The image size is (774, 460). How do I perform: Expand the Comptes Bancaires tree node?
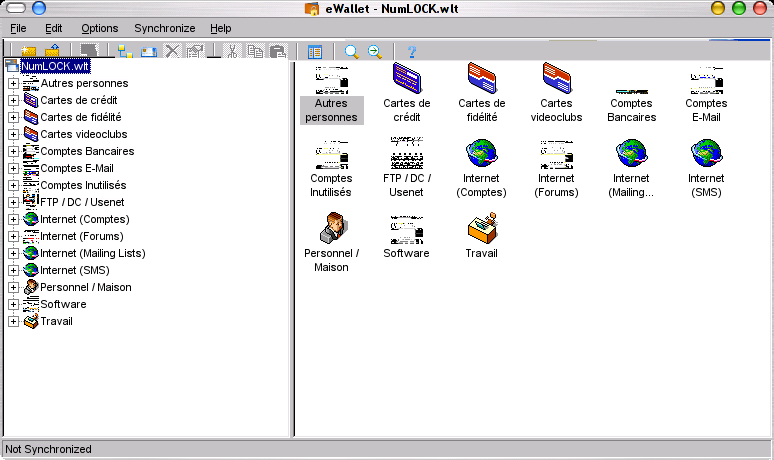(14, 151)
